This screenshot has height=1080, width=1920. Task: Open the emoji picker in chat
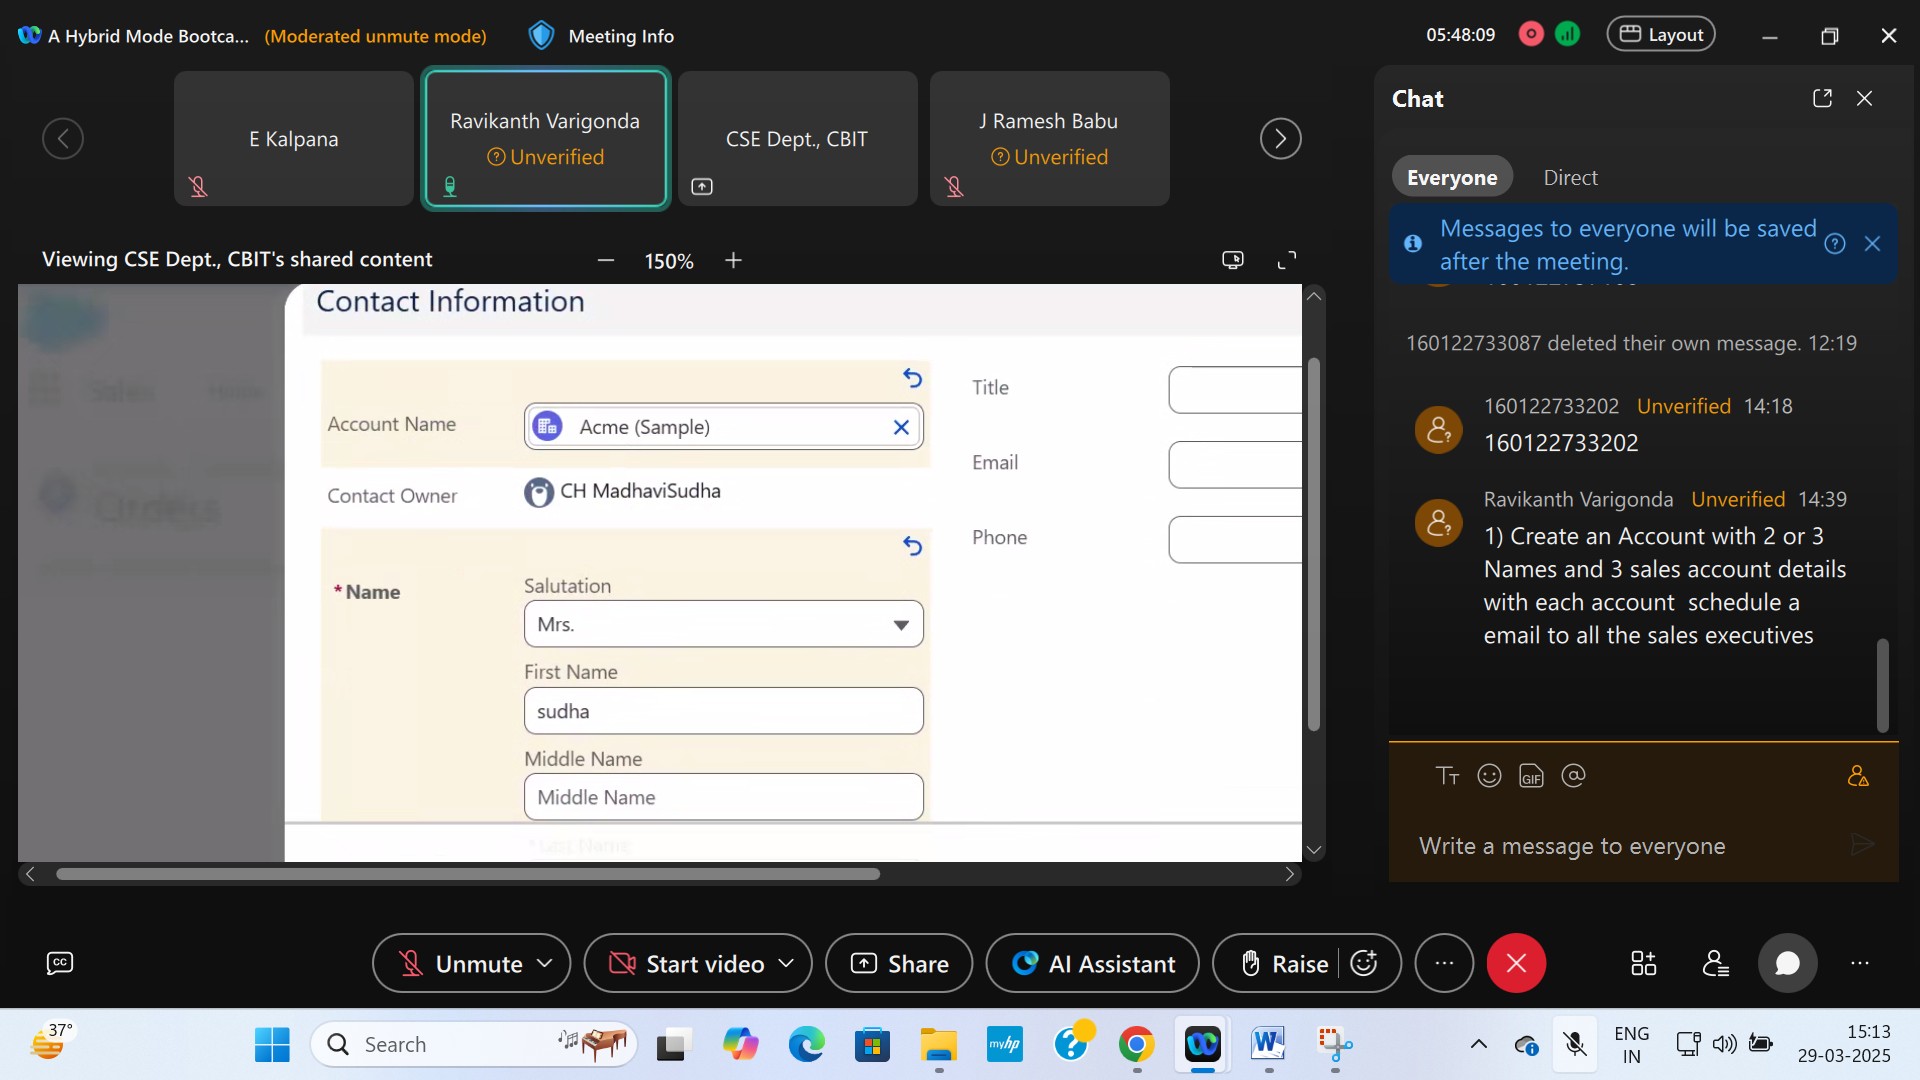pos(1489,776)
